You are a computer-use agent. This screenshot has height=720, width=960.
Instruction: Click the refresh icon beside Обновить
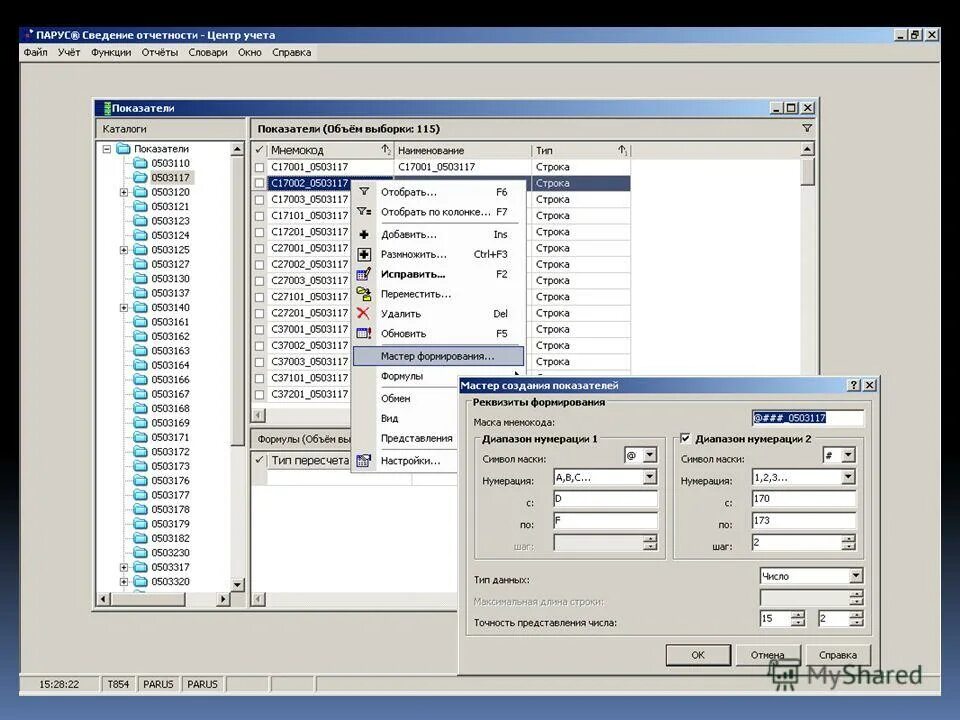(x=364, y=334)
